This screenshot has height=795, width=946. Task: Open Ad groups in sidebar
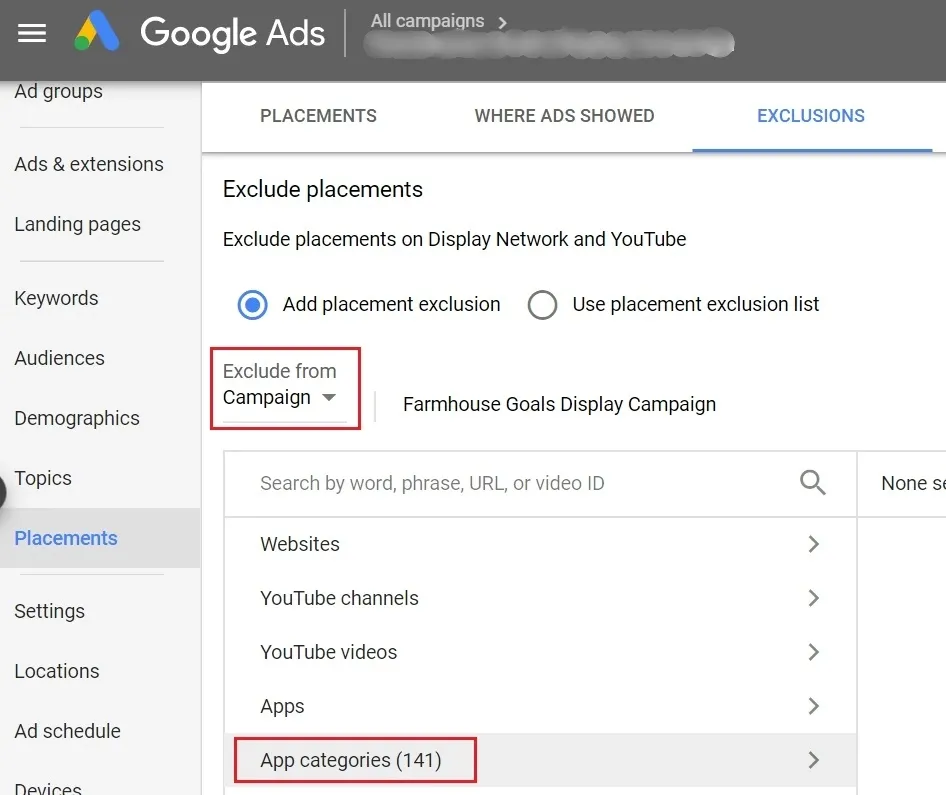(59, 92)
